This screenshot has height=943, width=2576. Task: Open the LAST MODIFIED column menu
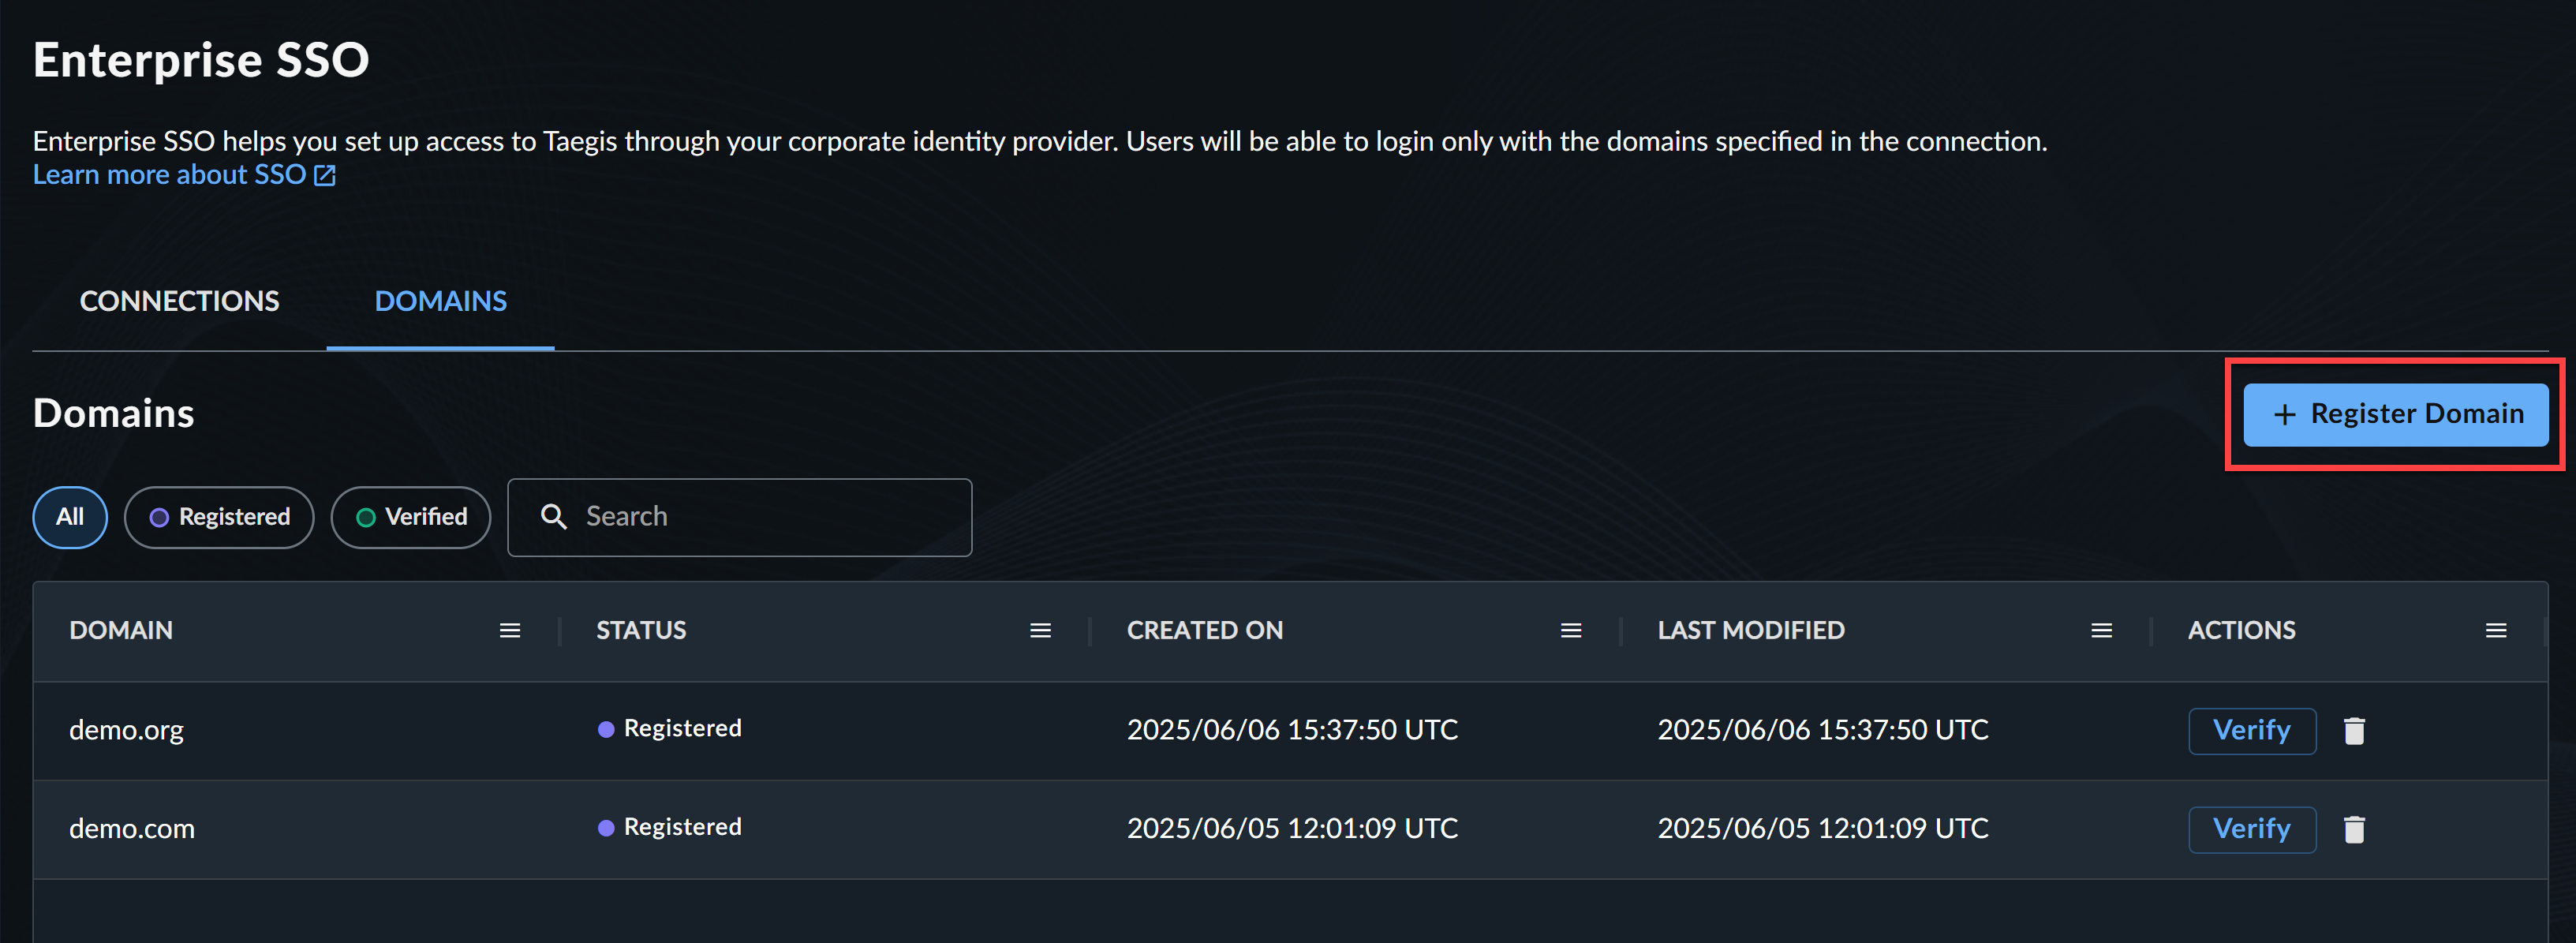[2101, 630]
